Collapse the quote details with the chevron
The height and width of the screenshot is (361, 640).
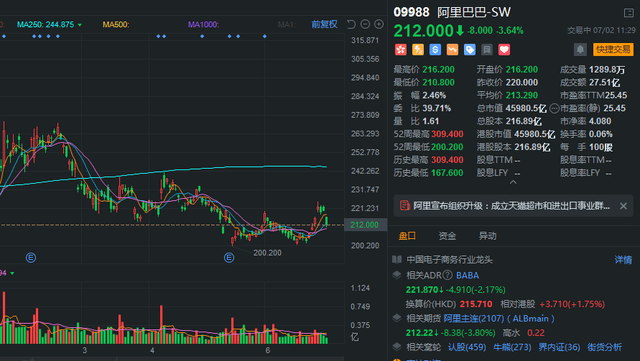click(x=513, y=182)
